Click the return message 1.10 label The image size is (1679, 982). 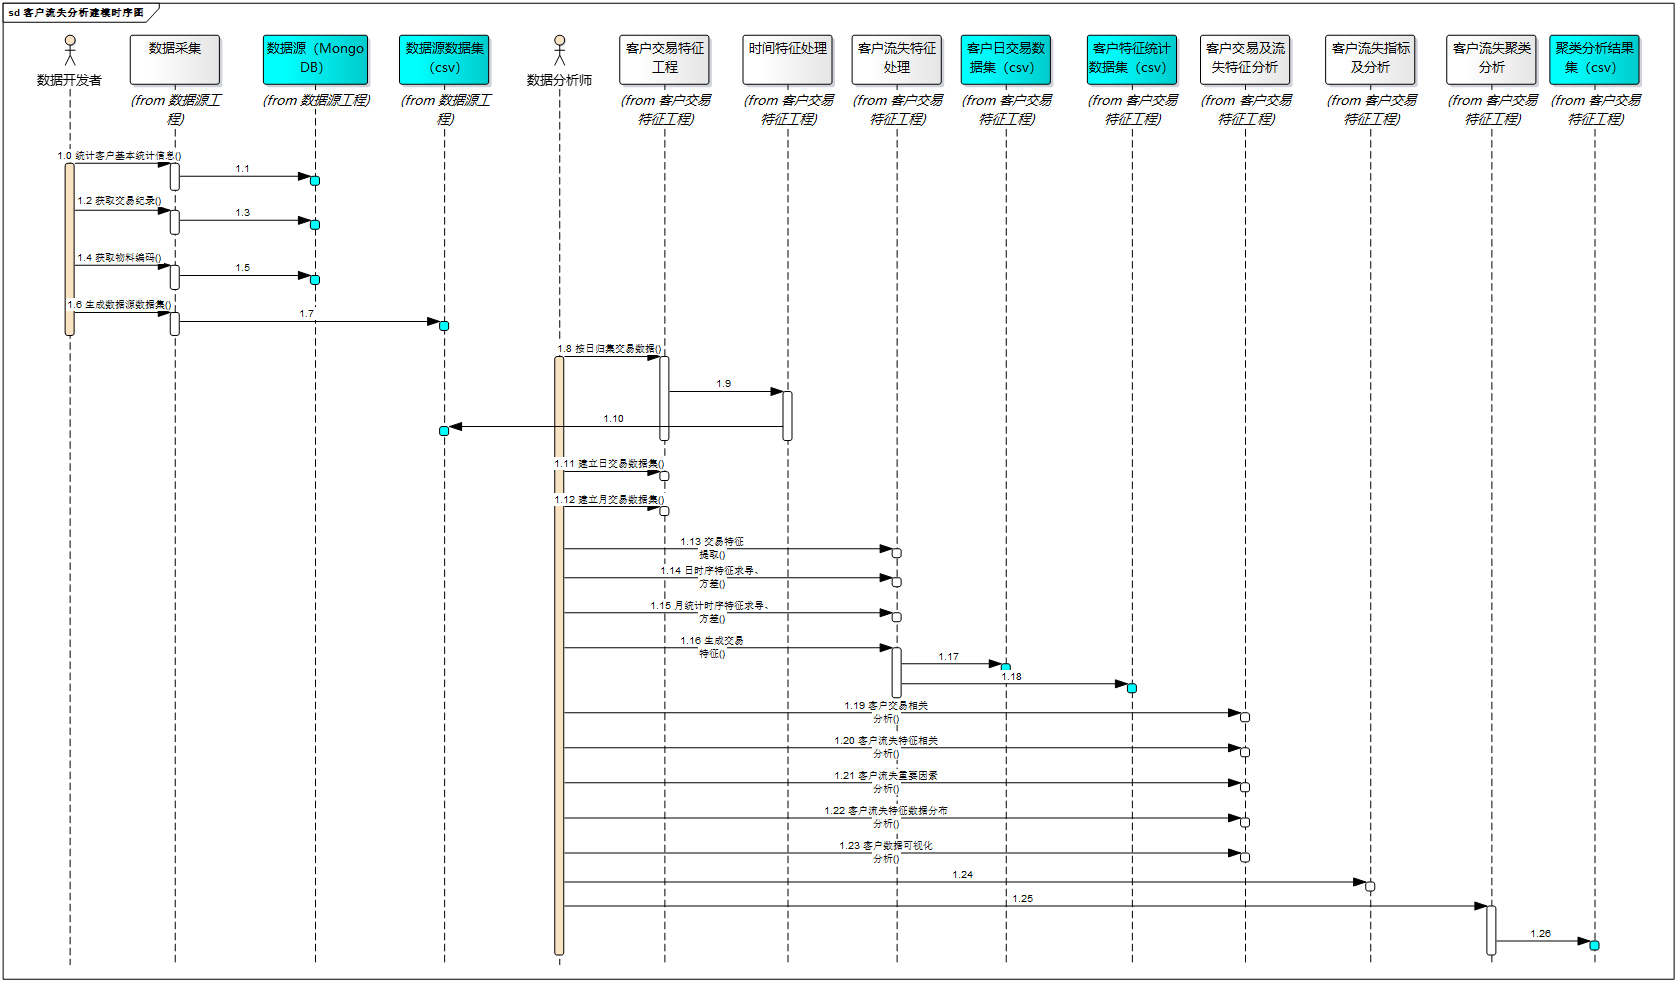tap(613, 419)
